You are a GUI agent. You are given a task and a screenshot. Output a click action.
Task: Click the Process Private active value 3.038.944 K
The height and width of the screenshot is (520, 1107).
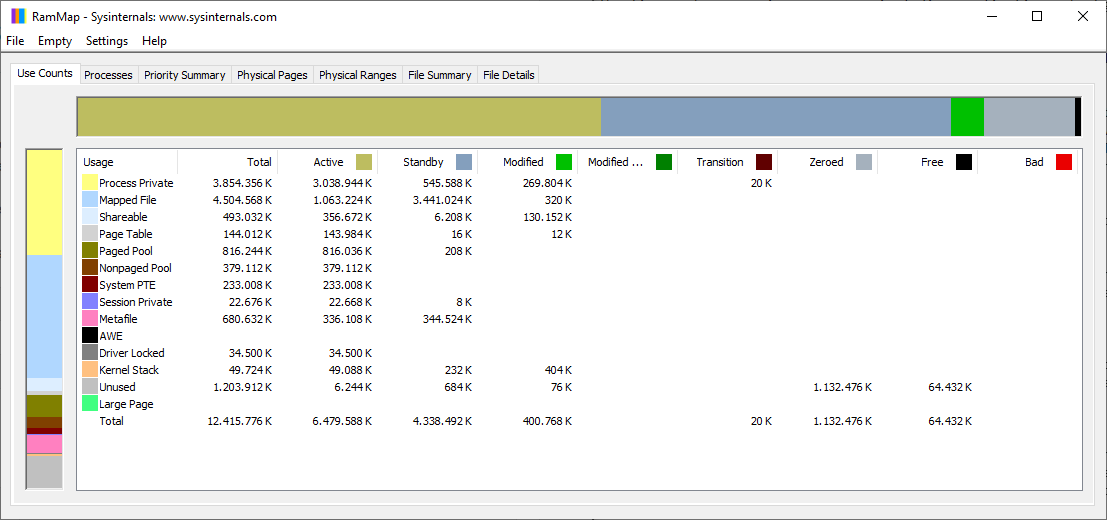(340, 183)
